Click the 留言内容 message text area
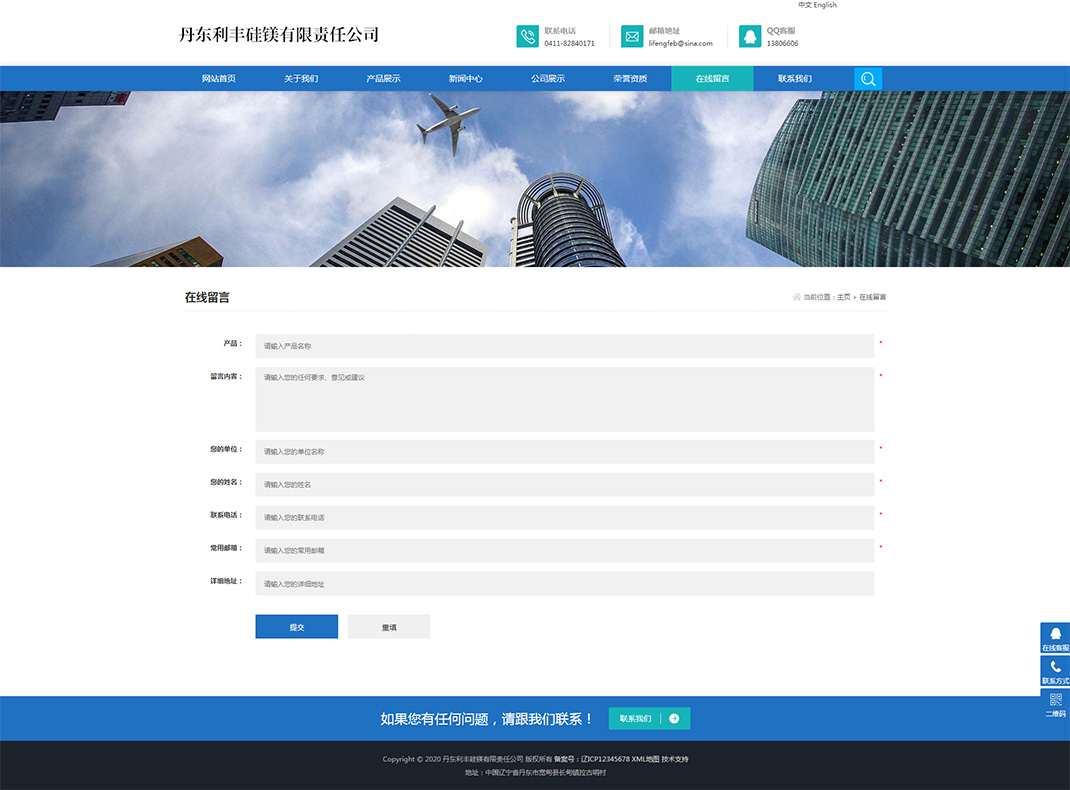 pos(564,398)
